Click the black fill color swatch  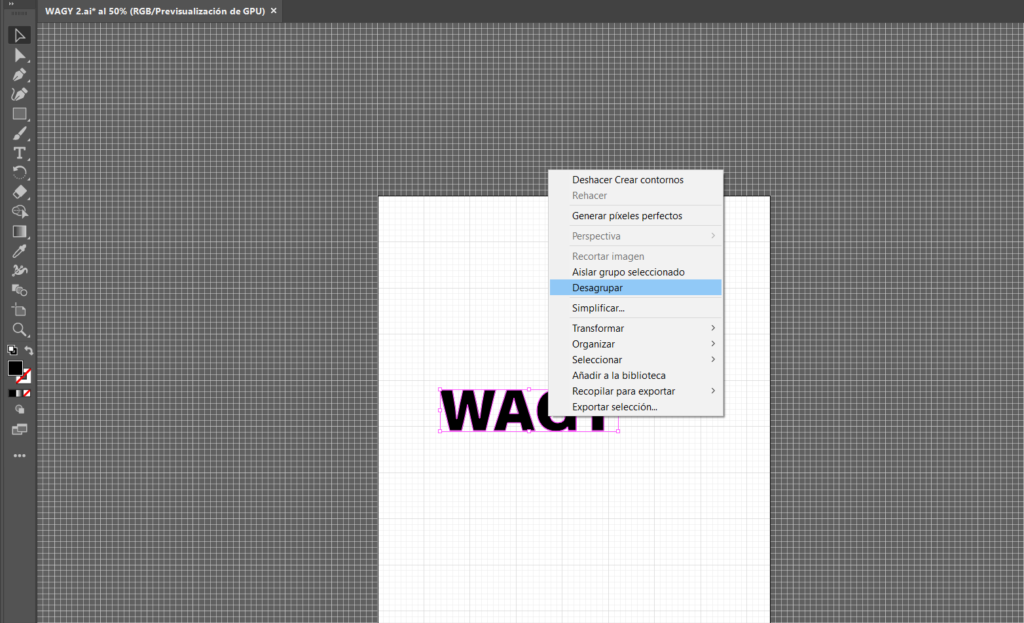15,368
